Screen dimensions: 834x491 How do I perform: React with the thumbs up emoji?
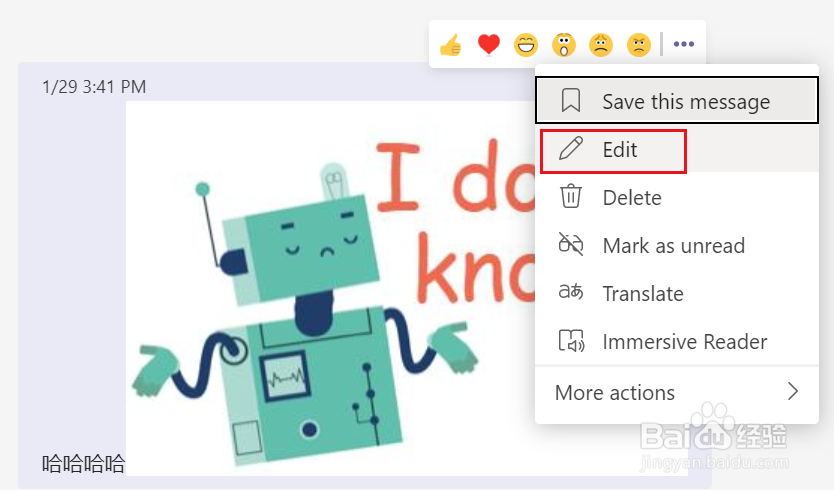(x=451, y=44)
